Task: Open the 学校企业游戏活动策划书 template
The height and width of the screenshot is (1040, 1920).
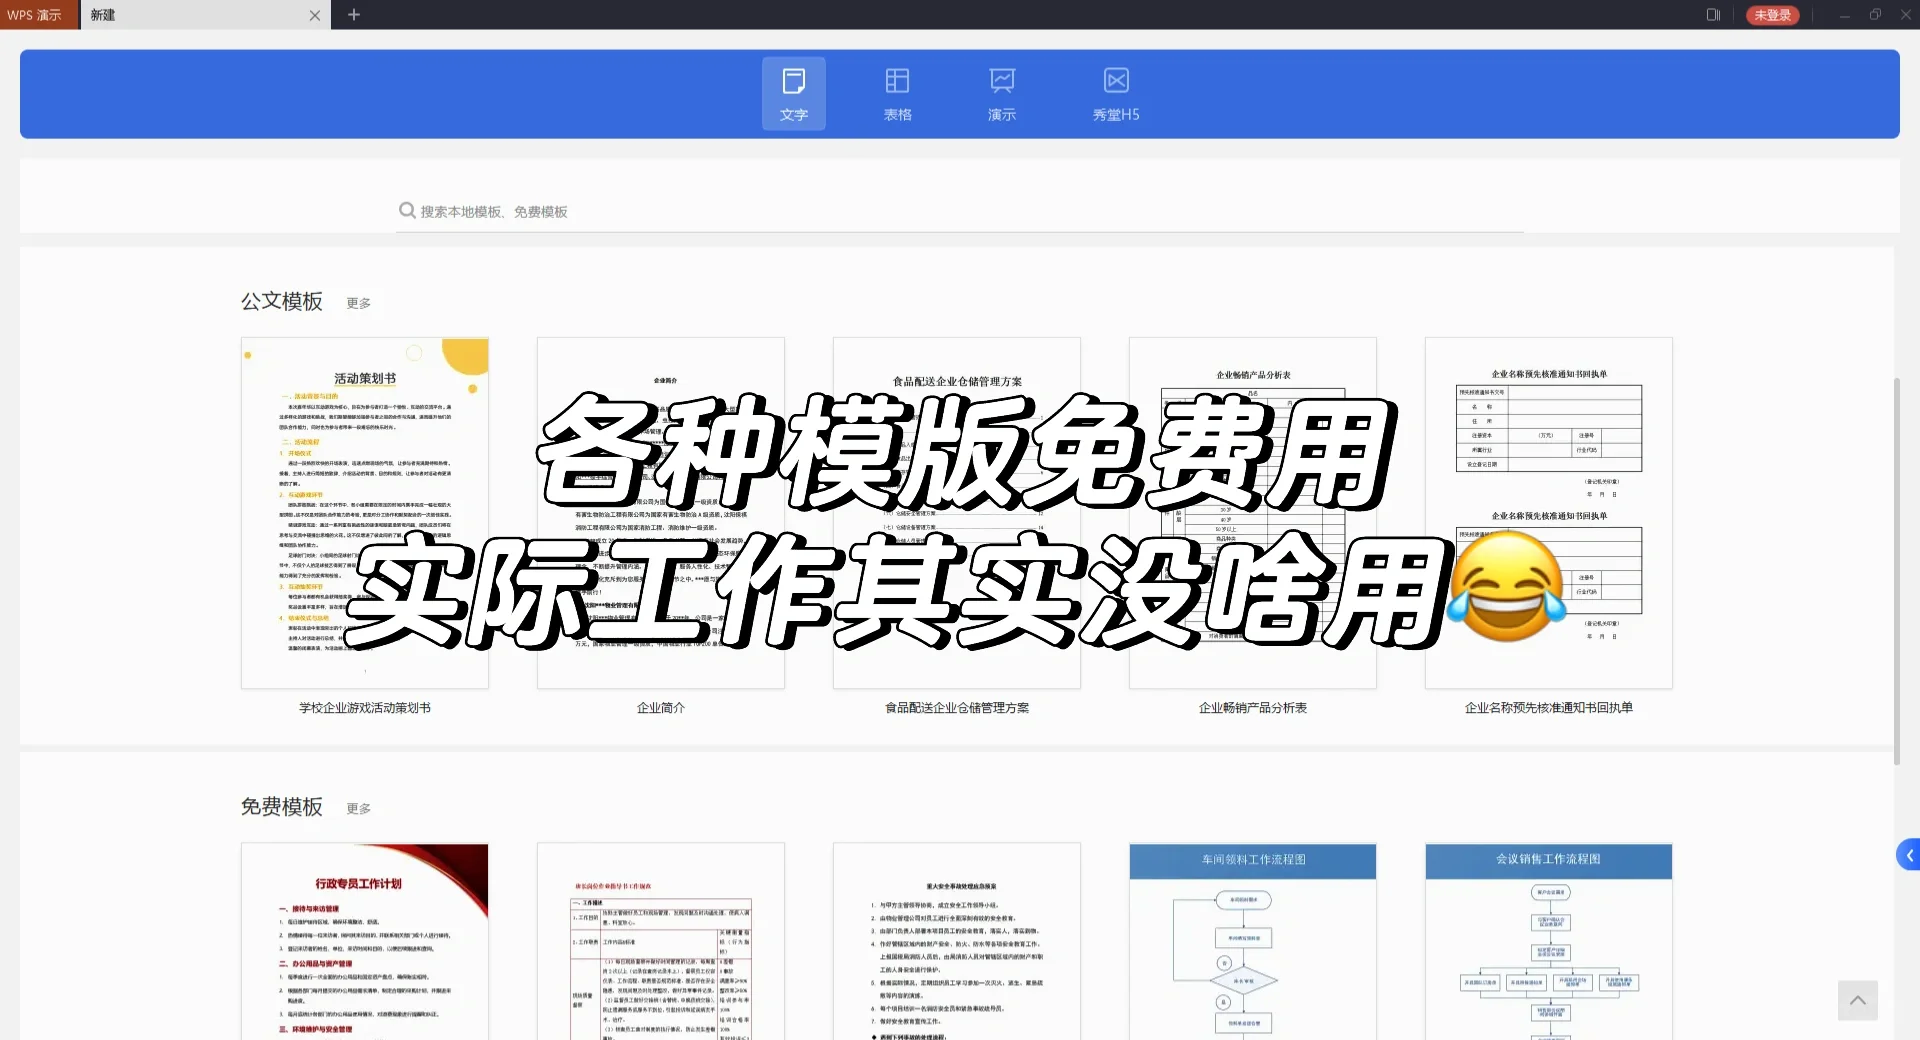Action: click(x=364, y=511)
